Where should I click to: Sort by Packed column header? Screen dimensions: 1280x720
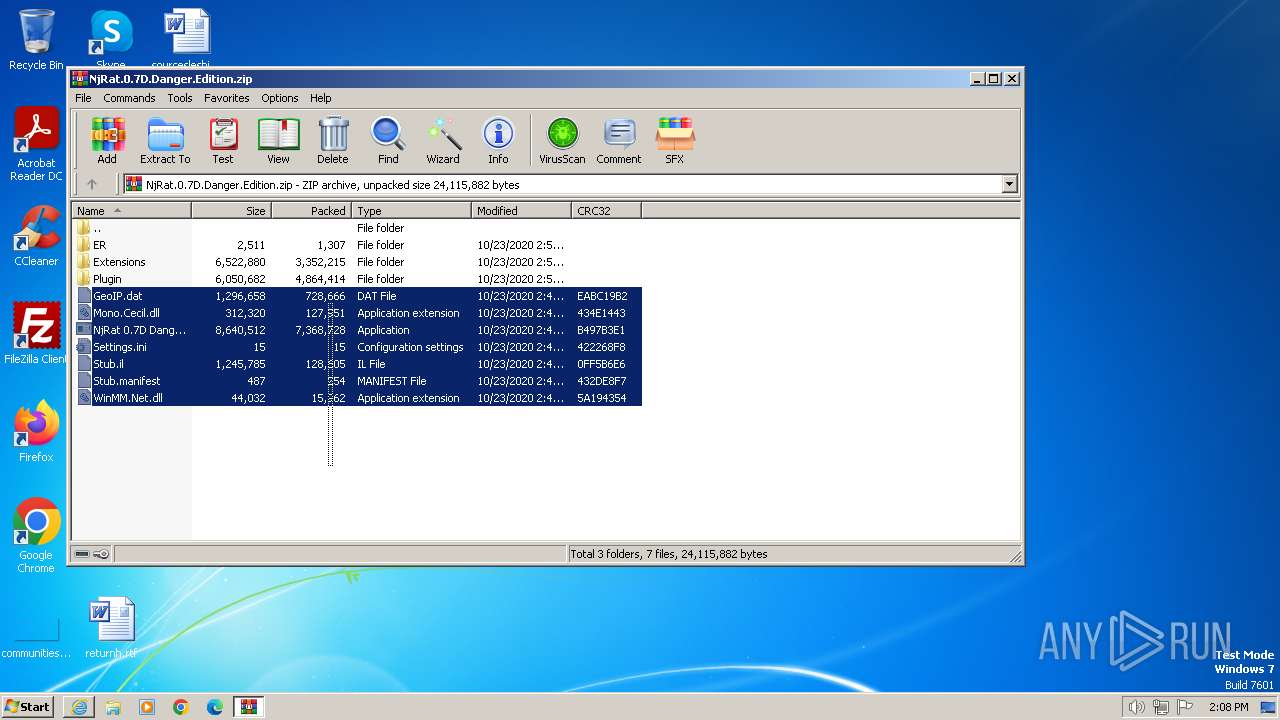point(311,211)
